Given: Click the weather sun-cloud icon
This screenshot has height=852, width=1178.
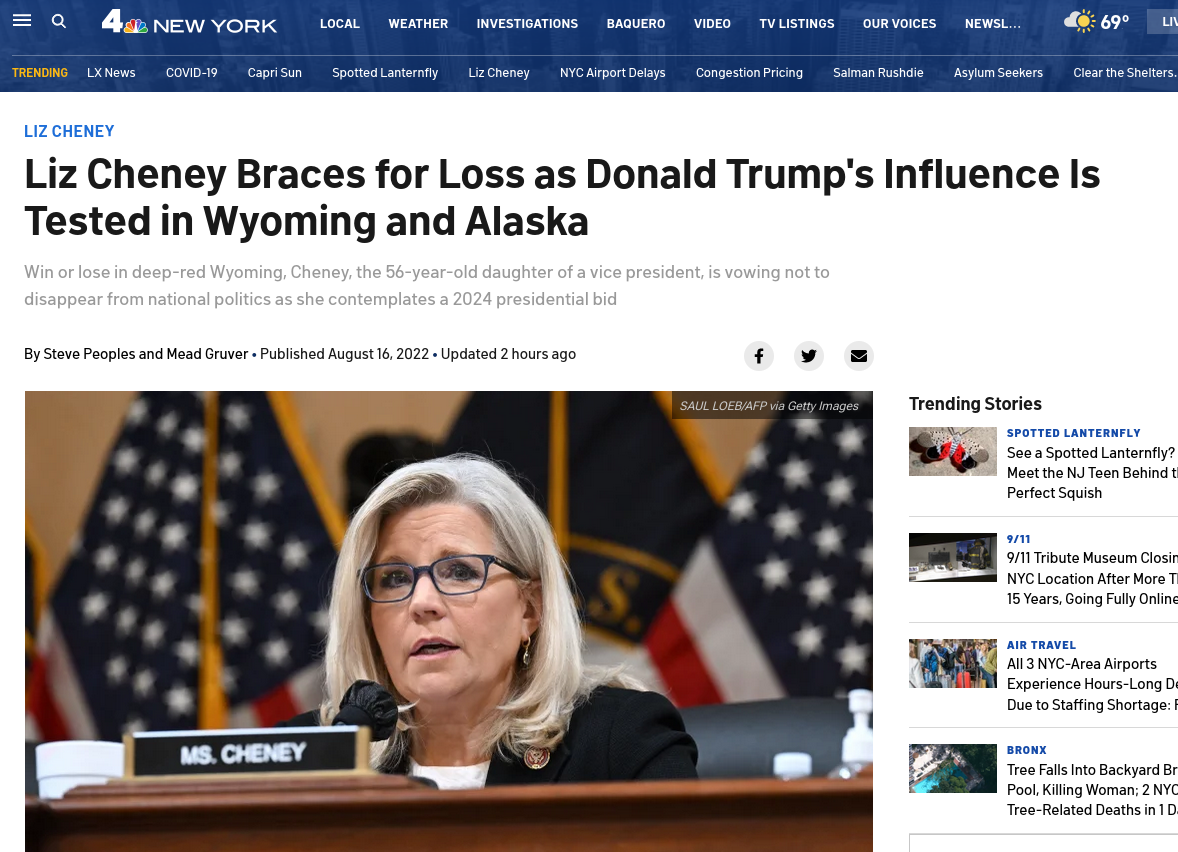Looking at the screenshot, I should pos(1080,21).
